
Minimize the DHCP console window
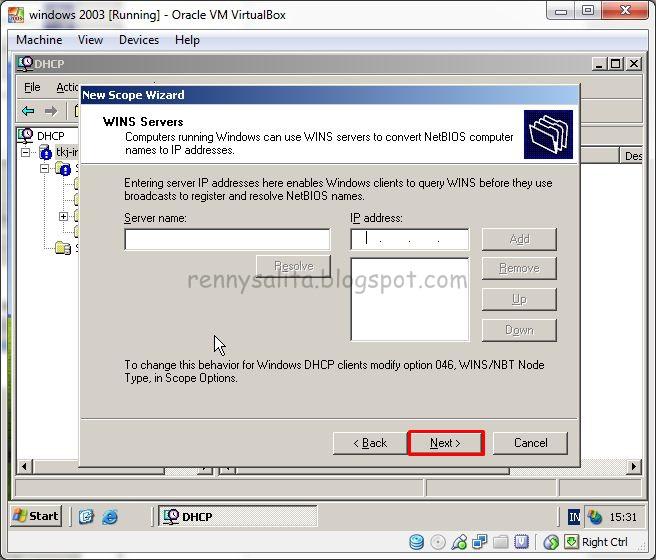[599, 64]
